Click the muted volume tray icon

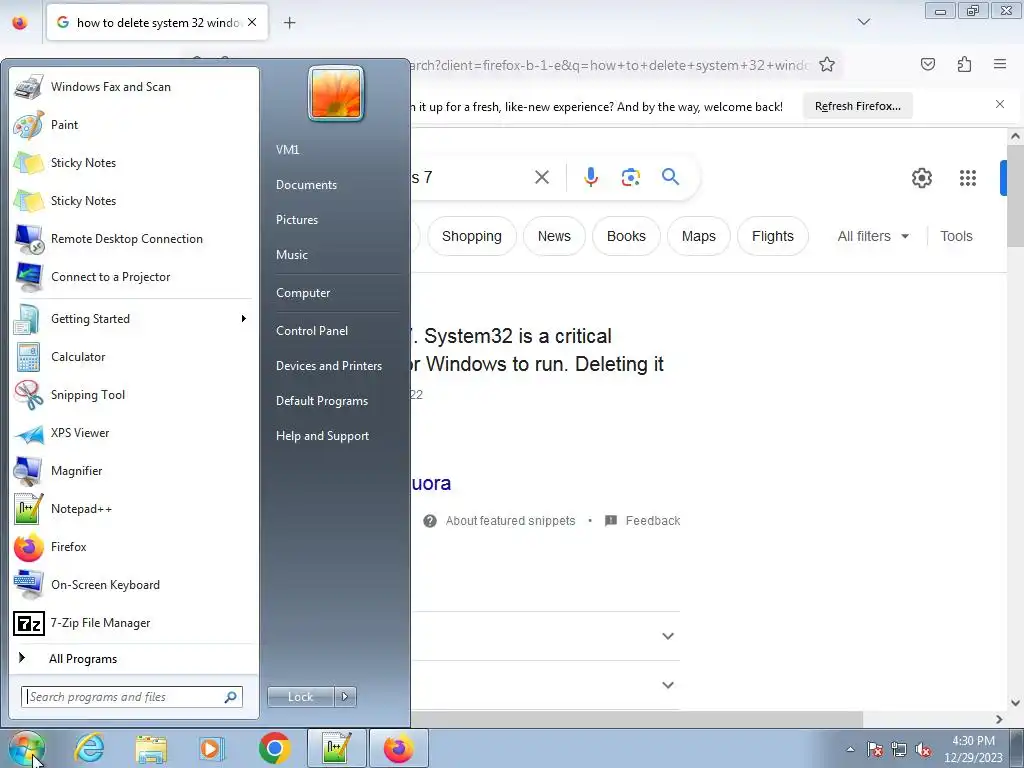[x=923, y=749]
